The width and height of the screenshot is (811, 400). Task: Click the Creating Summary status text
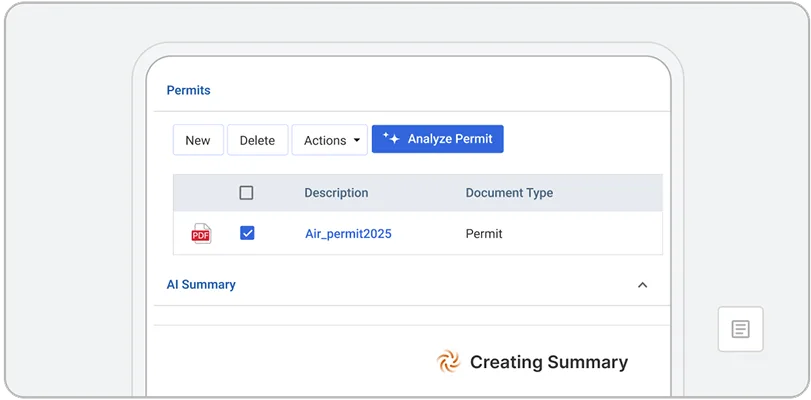[549, 362]
